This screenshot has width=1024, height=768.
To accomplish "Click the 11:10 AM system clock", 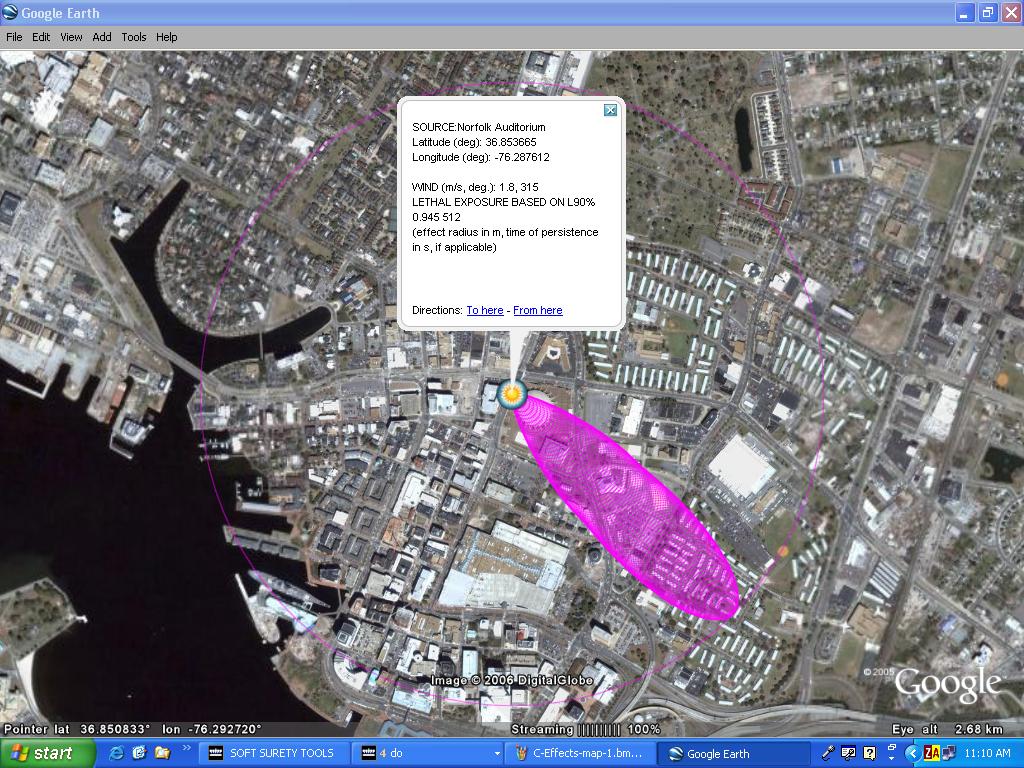I will (987, 753).
